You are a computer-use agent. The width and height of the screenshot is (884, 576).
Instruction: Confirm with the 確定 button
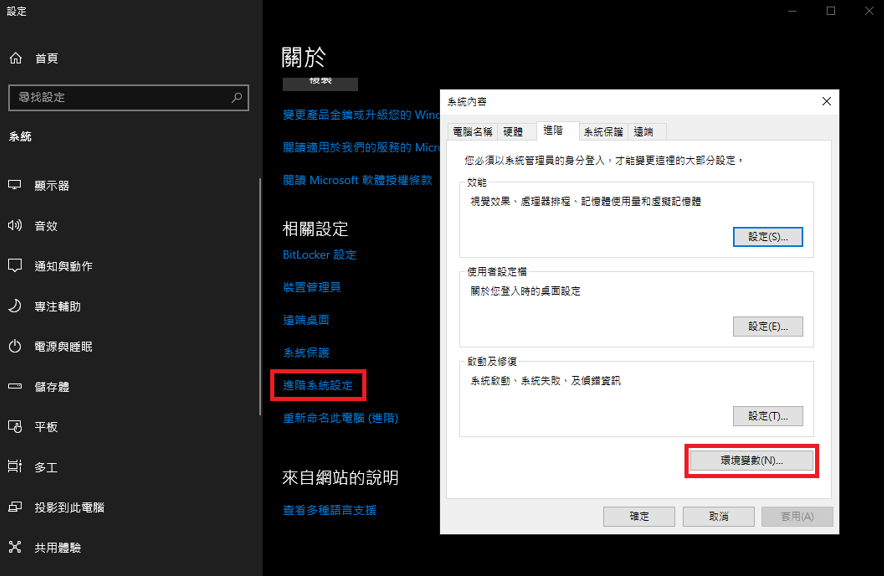coord(639,516)
